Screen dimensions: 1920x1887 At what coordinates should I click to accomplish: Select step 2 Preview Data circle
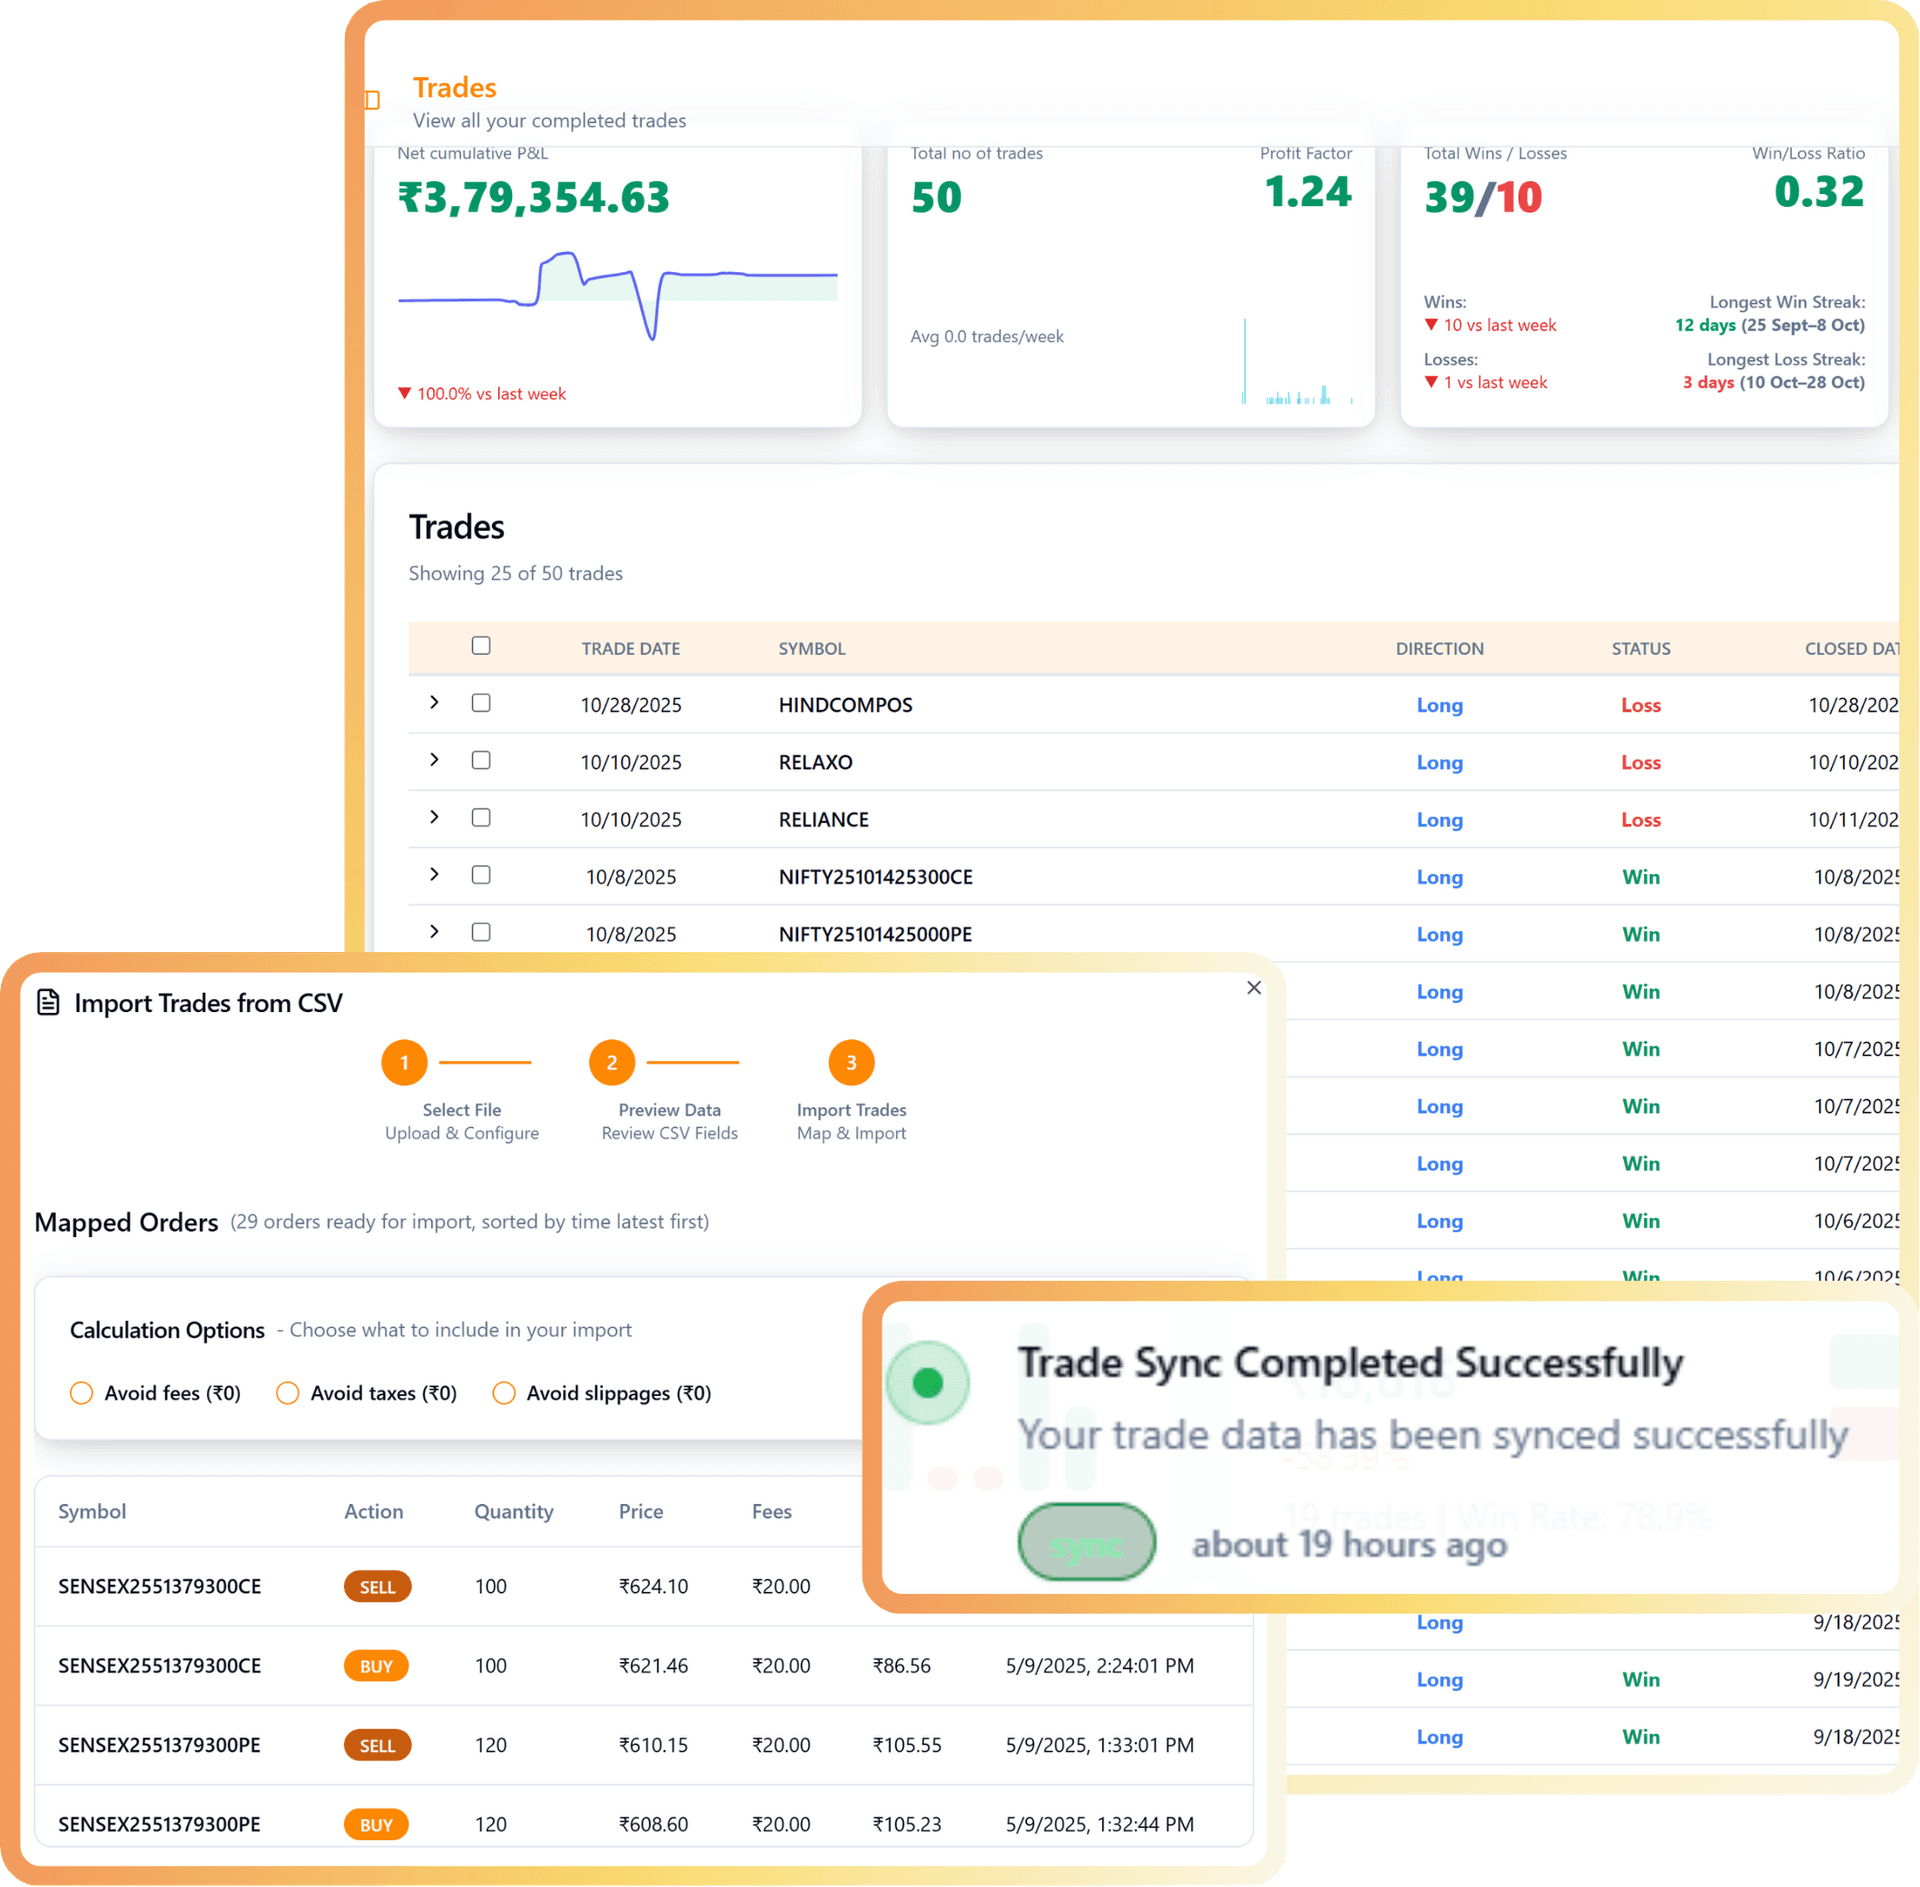[611, 1062]
